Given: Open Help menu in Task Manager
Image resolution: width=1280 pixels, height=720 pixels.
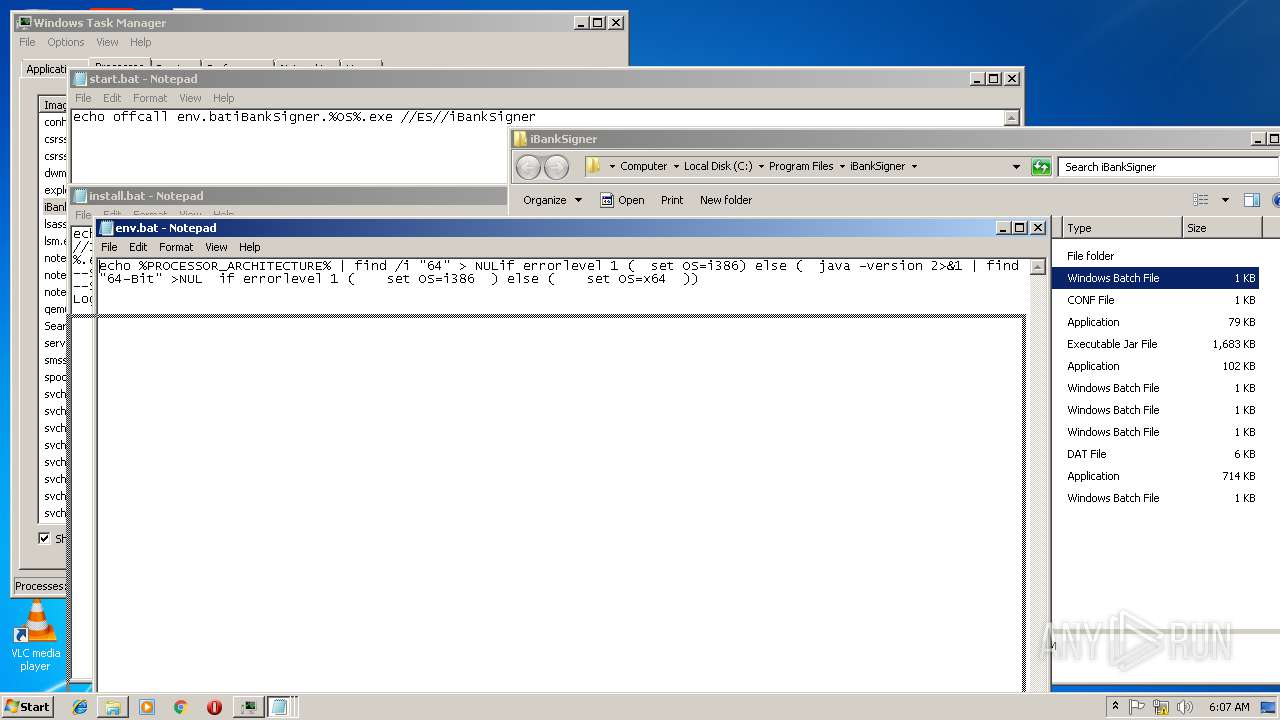Looking at the screenshot, I should click(141, 42).
